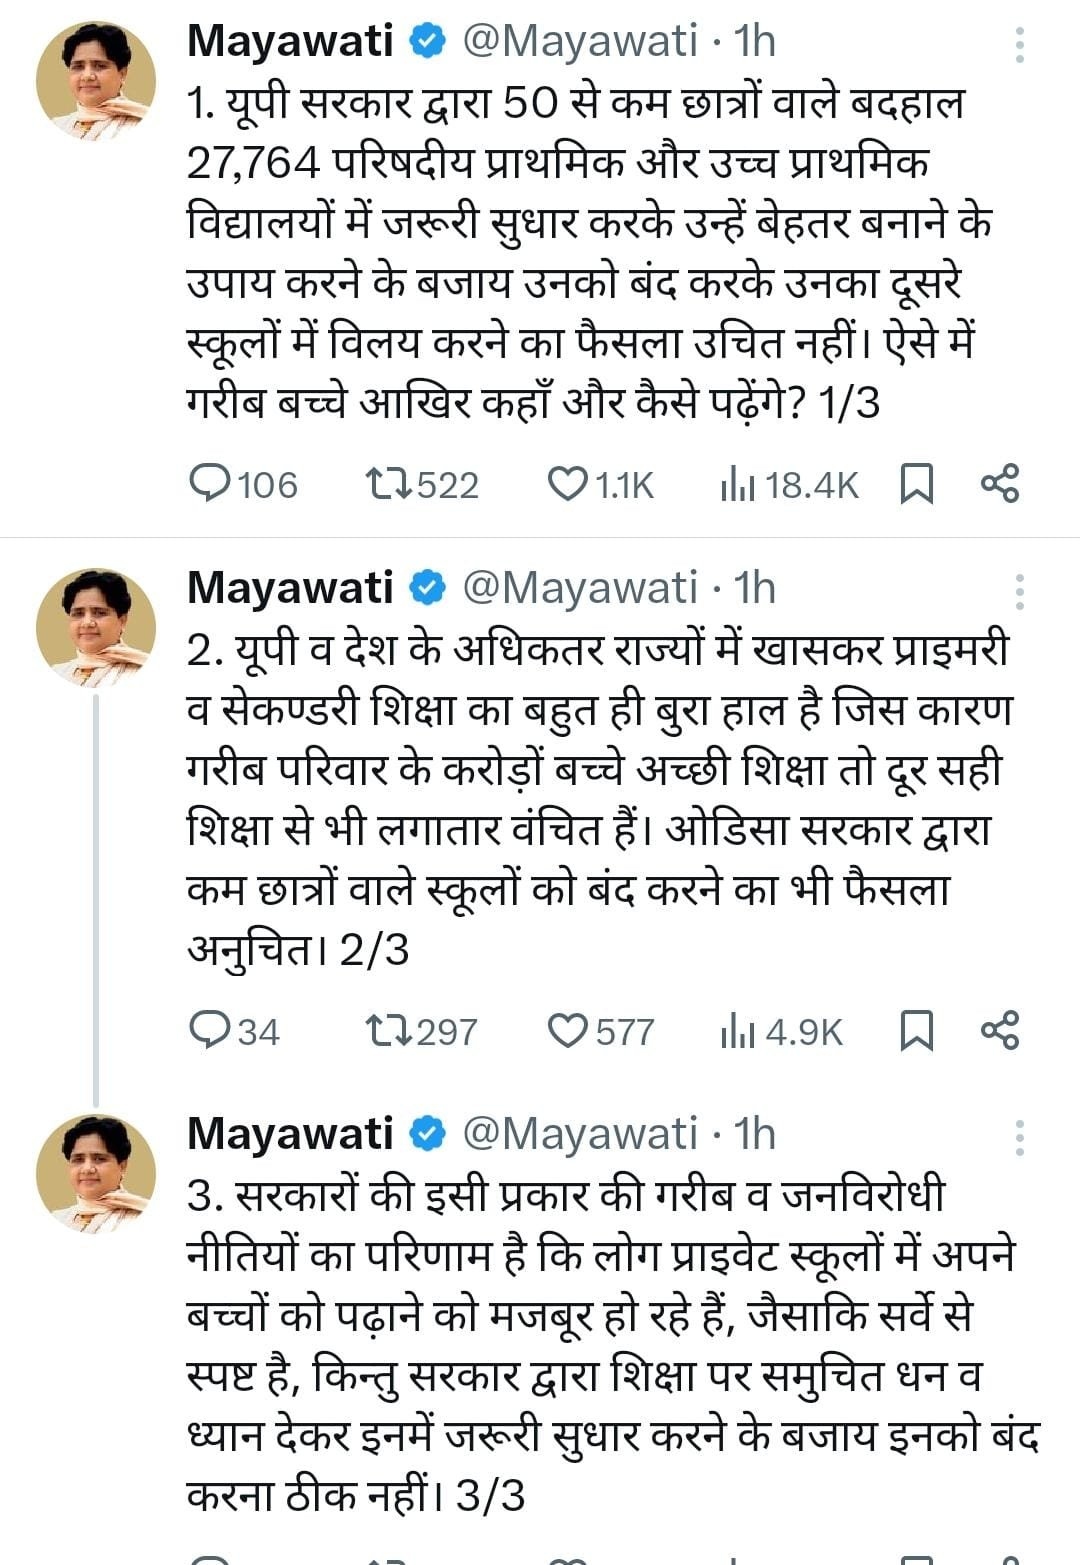Viewport: 1080px width, 1565px height.
Task: Open more options menu on third tweet
Action: pos(1019,1138)
